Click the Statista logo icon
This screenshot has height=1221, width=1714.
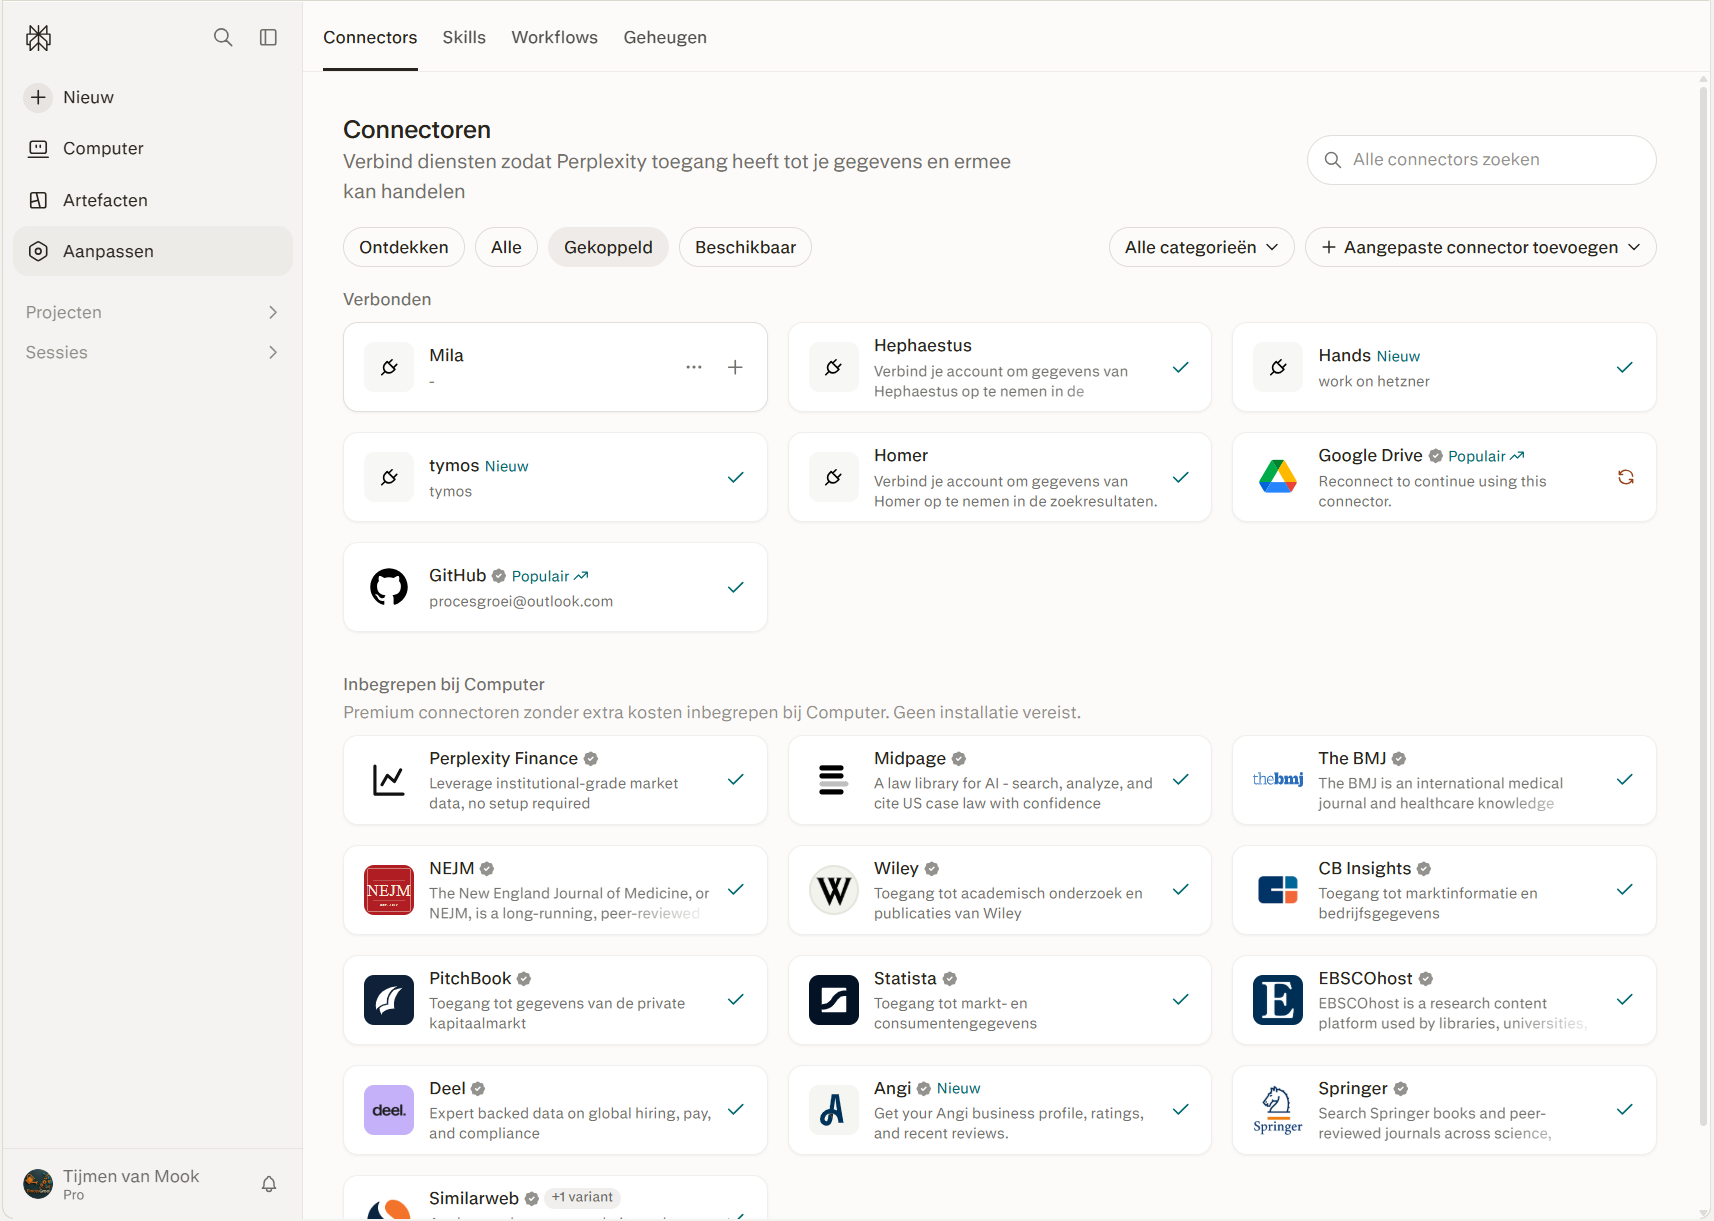834,1000
